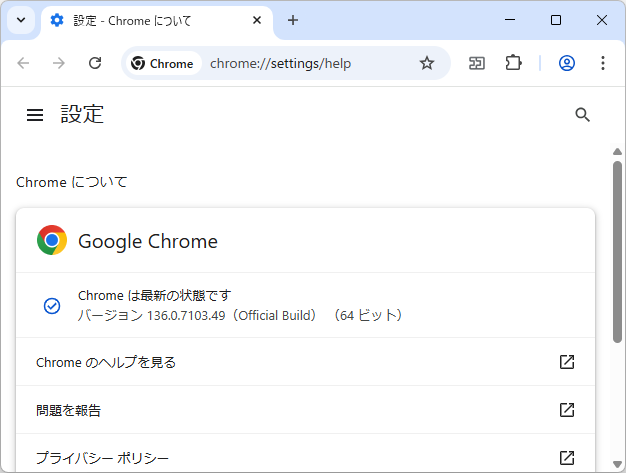Open the settings hamburger menu
626x473 pixels.
click(35, 115)
